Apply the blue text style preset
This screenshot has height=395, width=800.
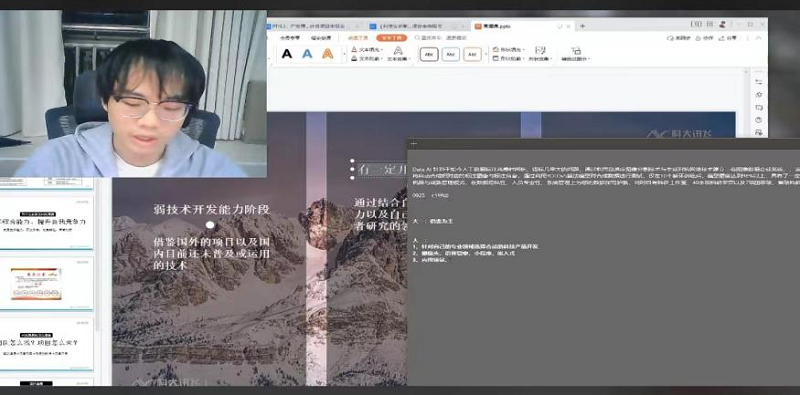[x=307, y=54]
